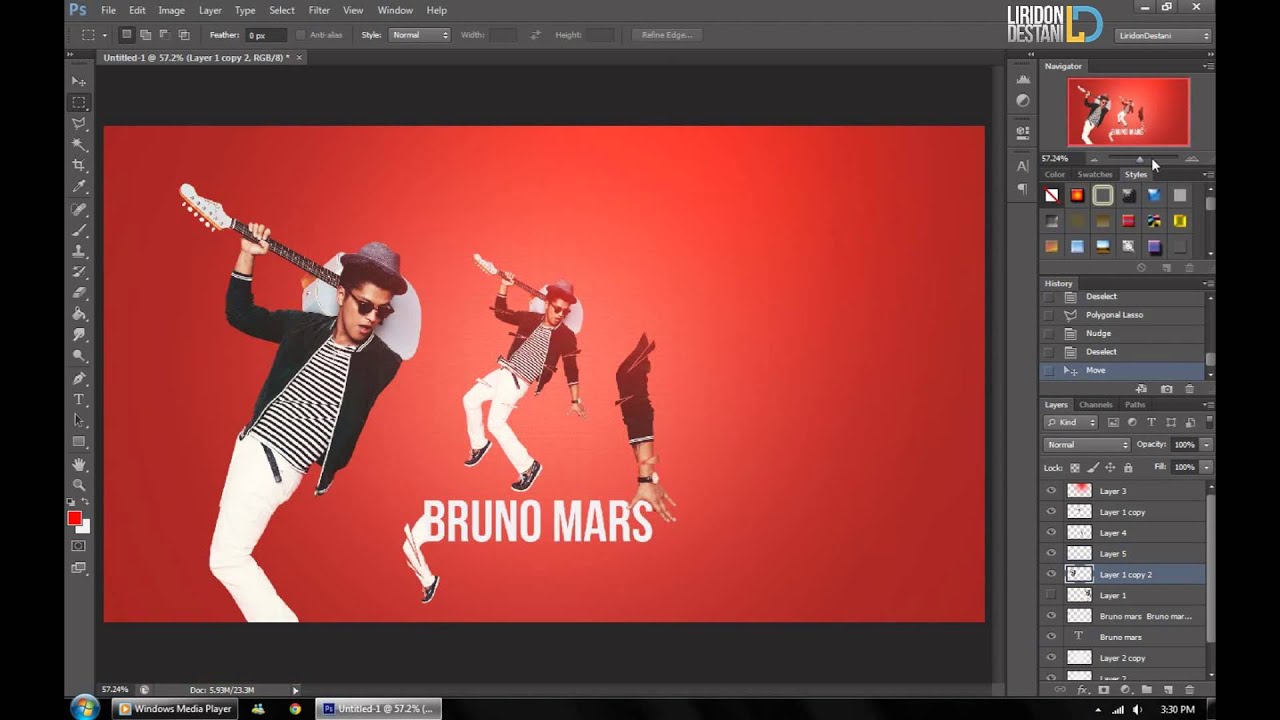Image resolution: width=1280 pixels, height=720 pixels.
Task: Switch to the Channels tab
Action: coord(1095,405)
